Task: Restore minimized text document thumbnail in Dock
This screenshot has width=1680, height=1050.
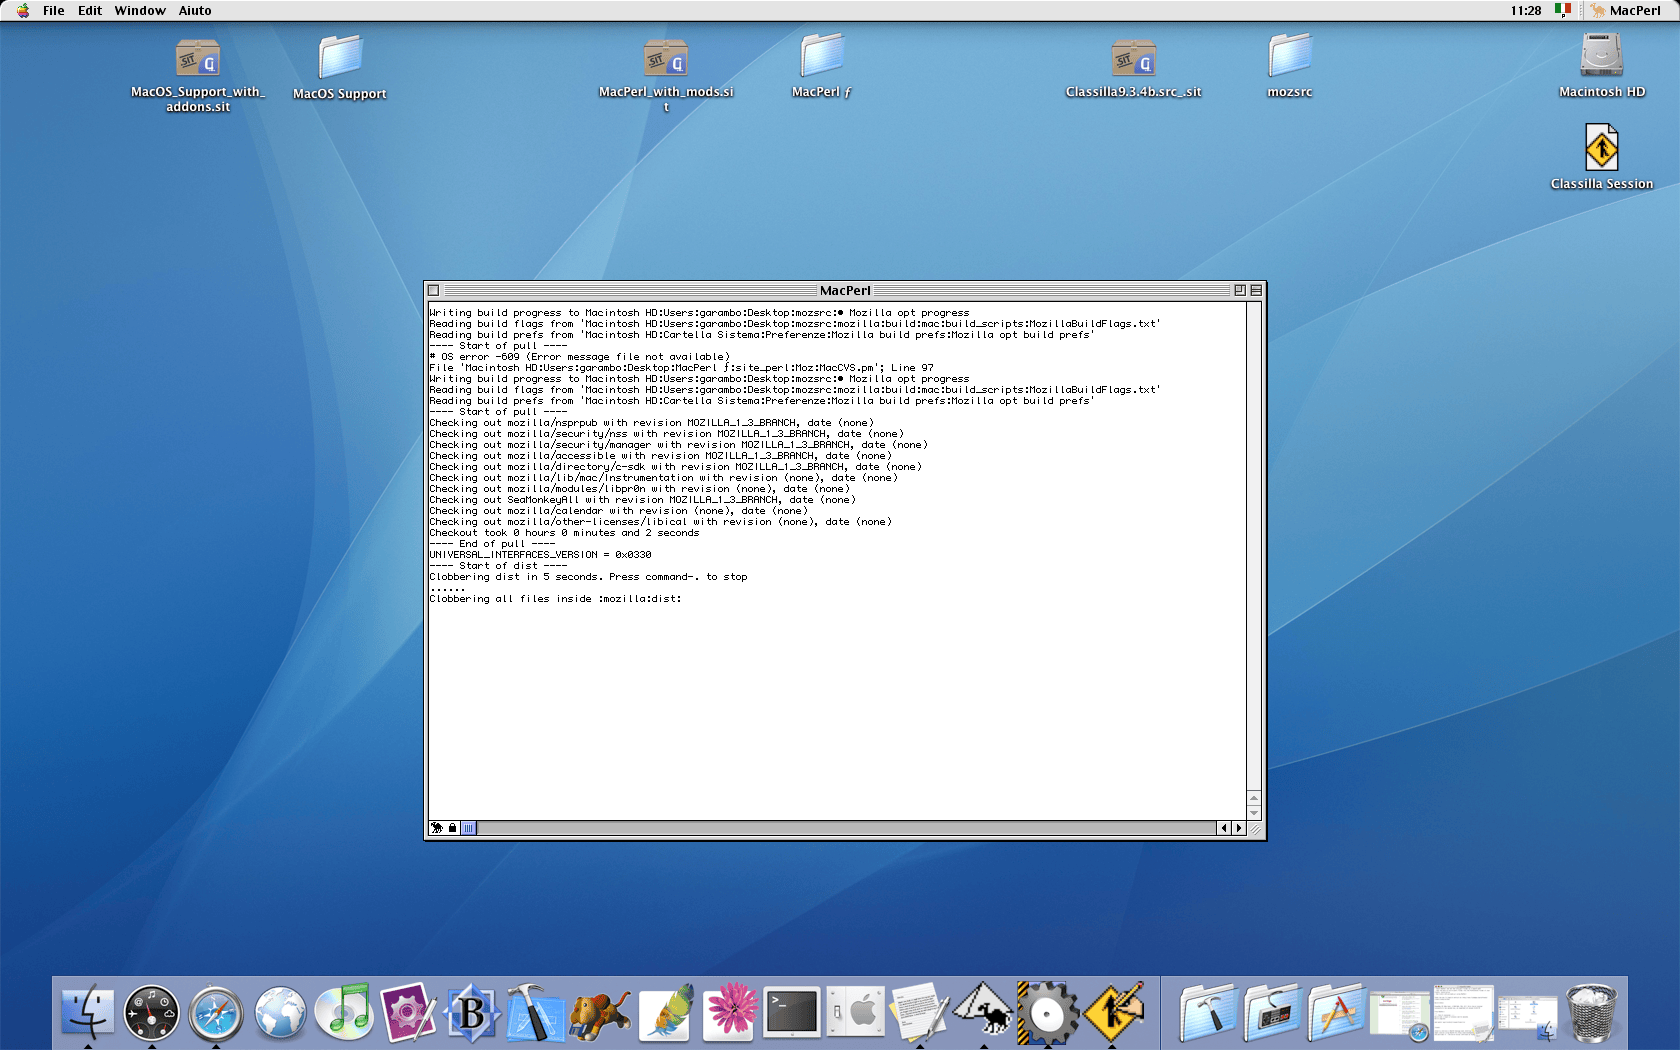Action: (1464, 1012)
